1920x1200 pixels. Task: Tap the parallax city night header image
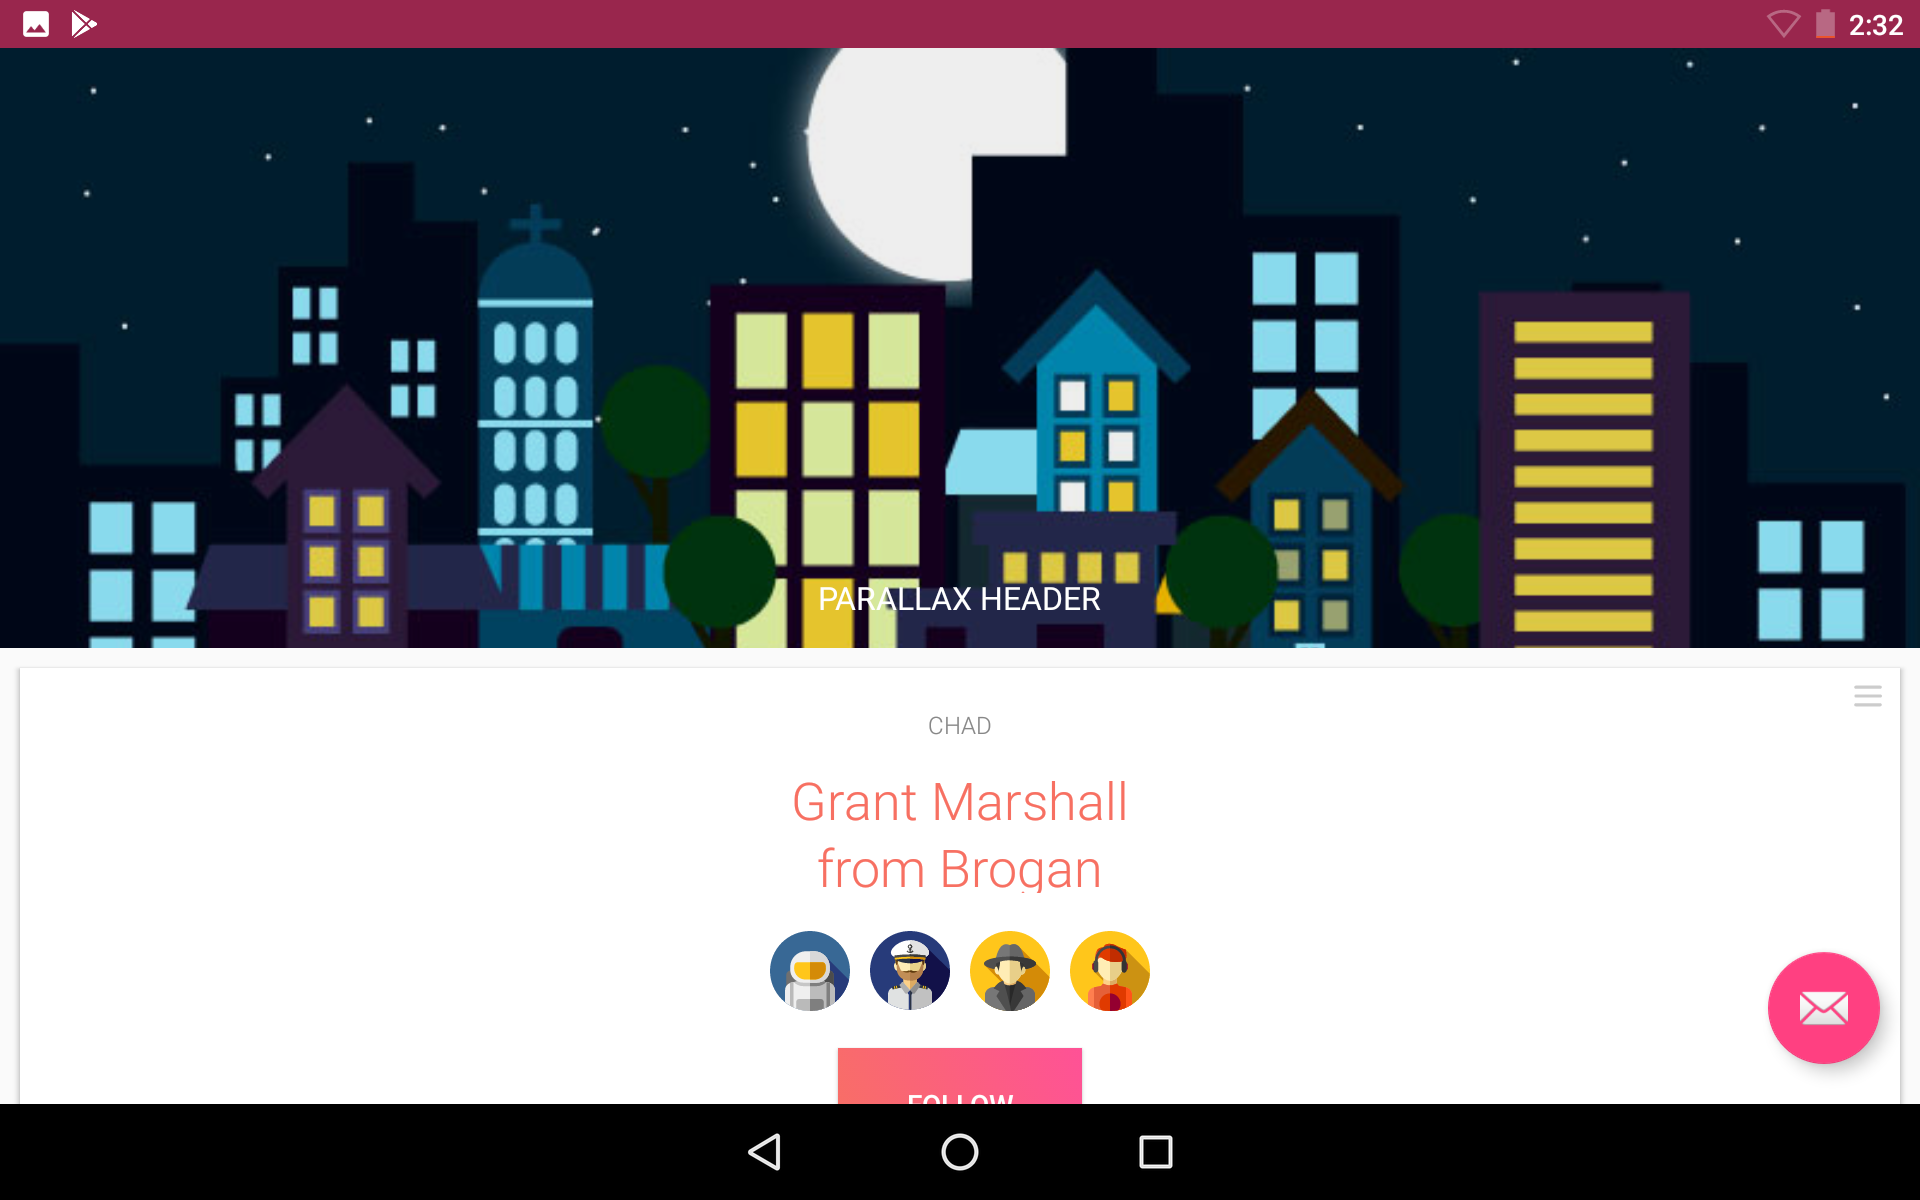[x=959, y=347]
